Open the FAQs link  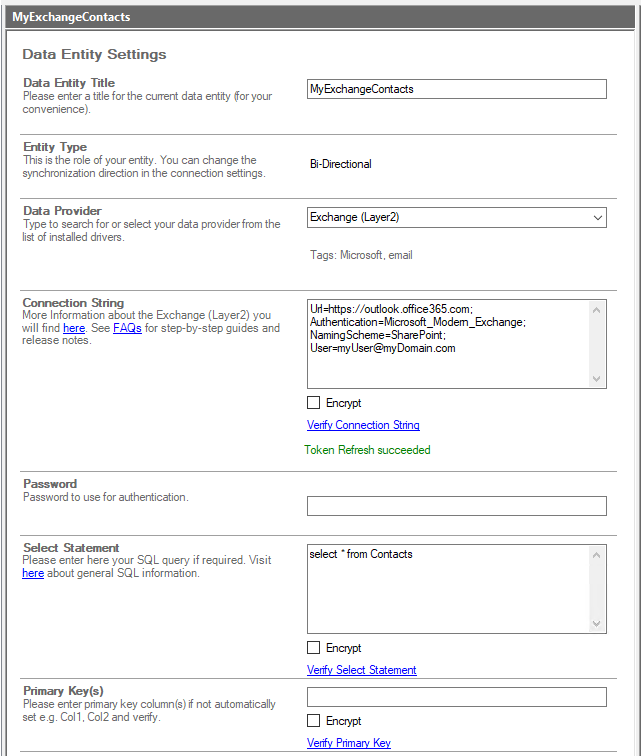[x=127, y=328]
